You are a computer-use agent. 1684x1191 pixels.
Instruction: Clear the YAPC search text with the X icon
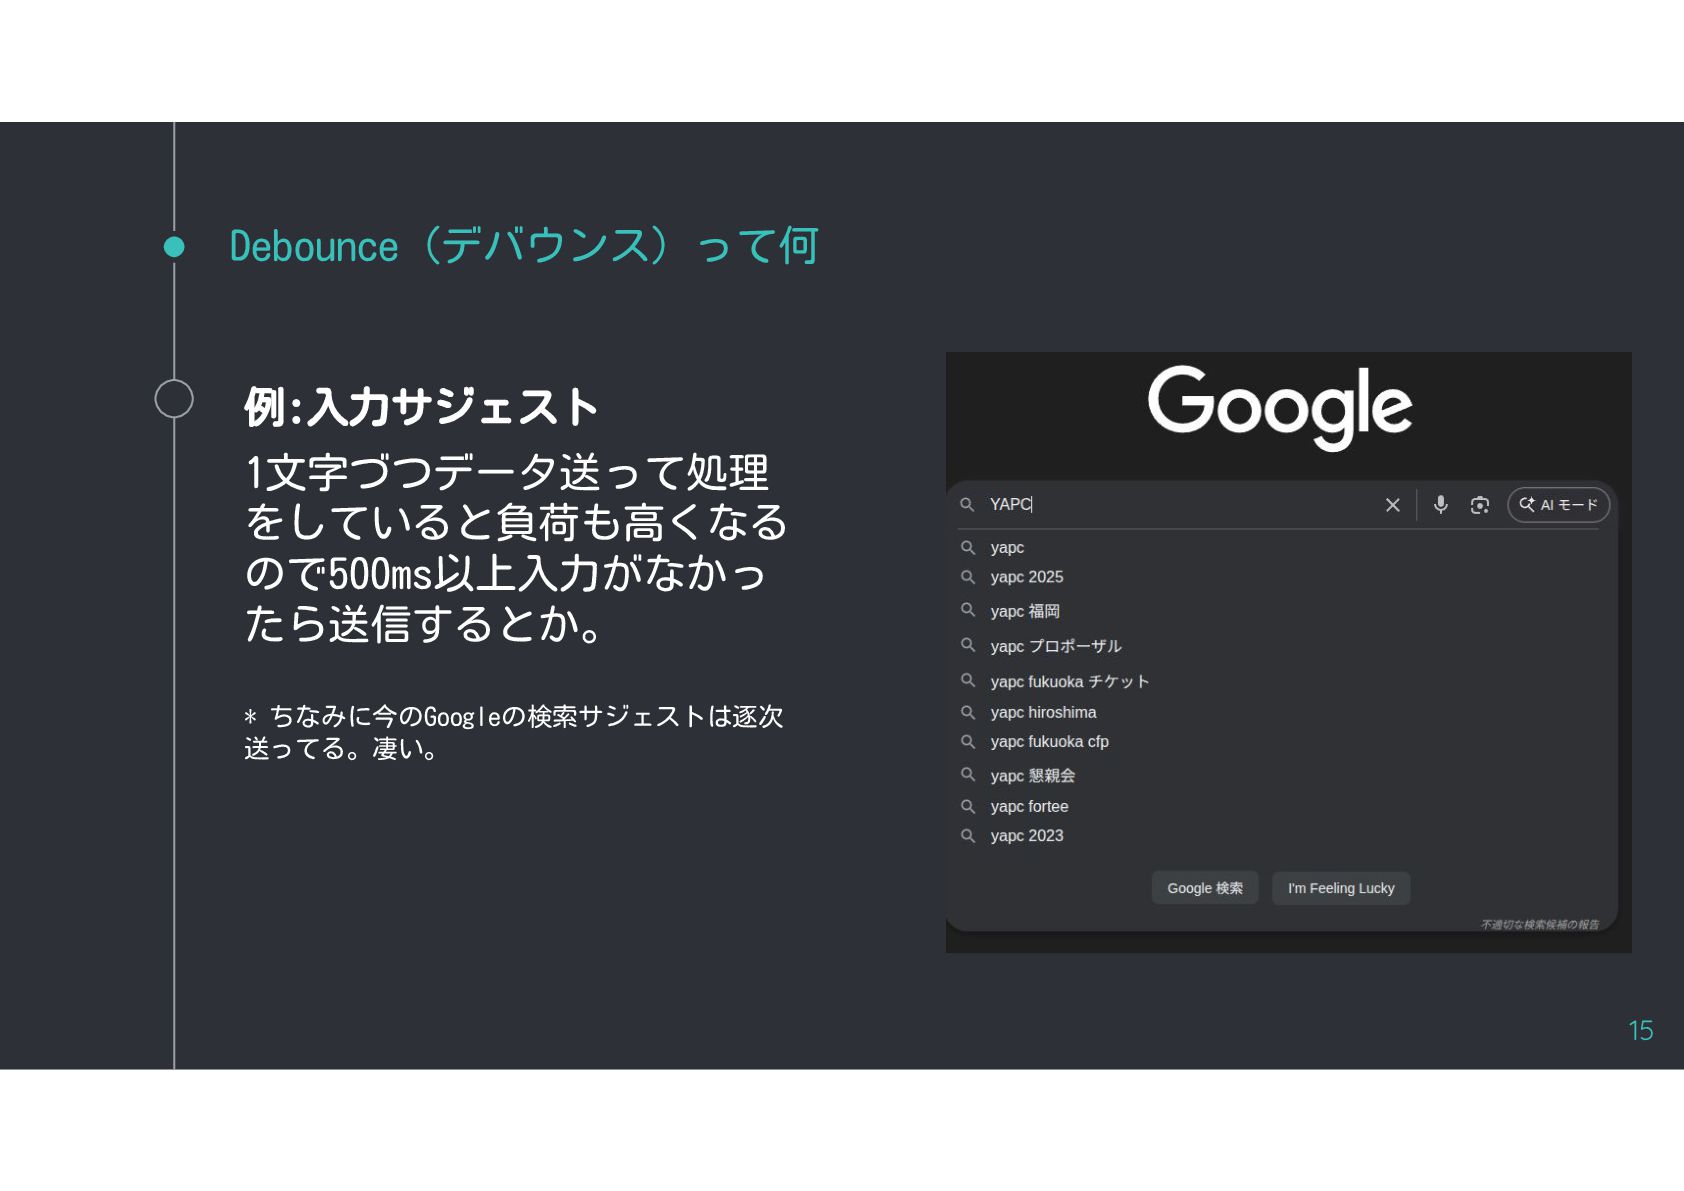[1392, 505]
